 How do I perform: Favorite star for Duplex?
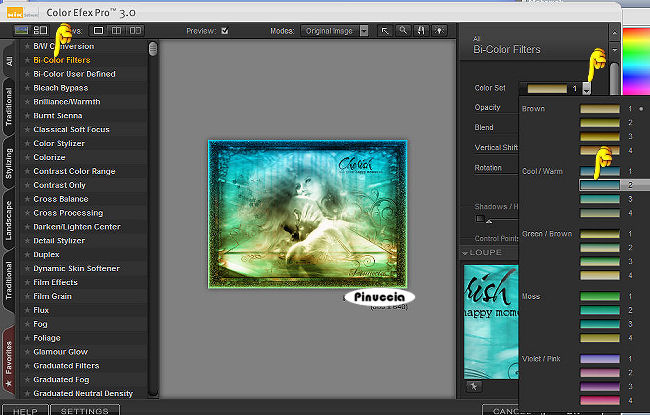point(27,255)
